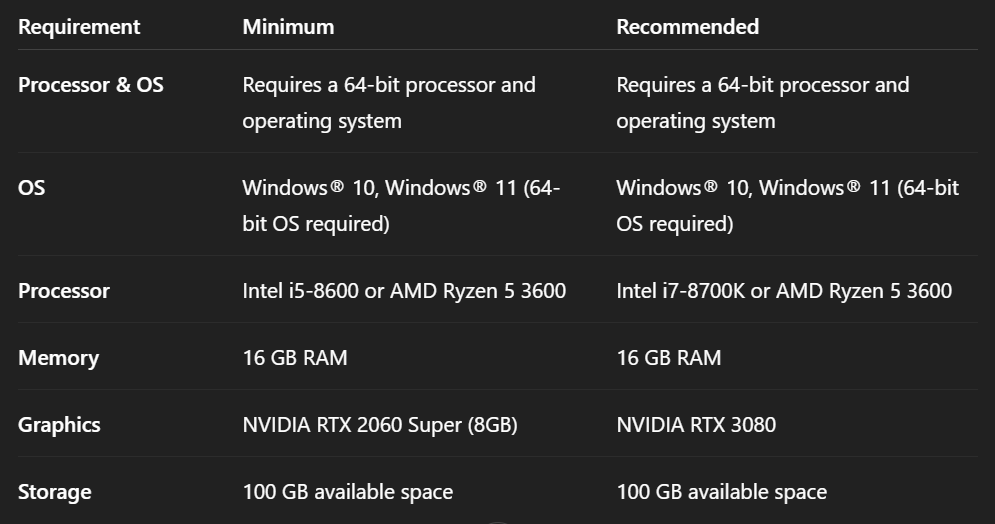The image size is (995, 524).
Task: Select the OS row label
Action: (x=31, y=188)
